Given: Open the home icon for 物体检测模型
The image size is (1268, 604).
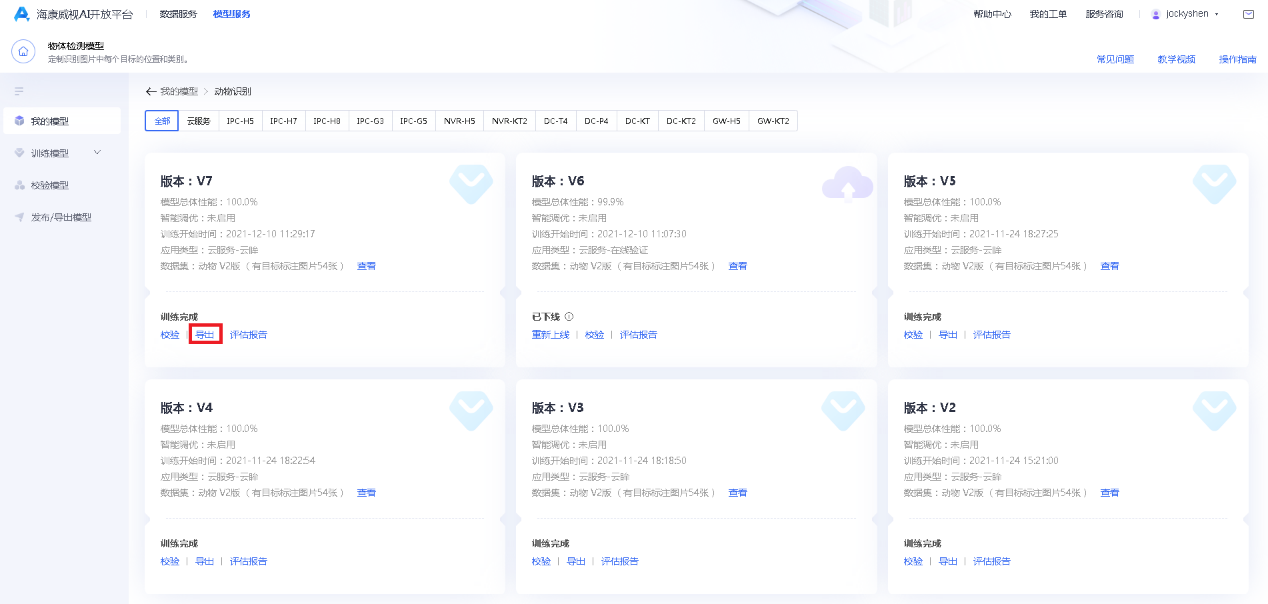Looking at the screenshot, I should (22, 50).
